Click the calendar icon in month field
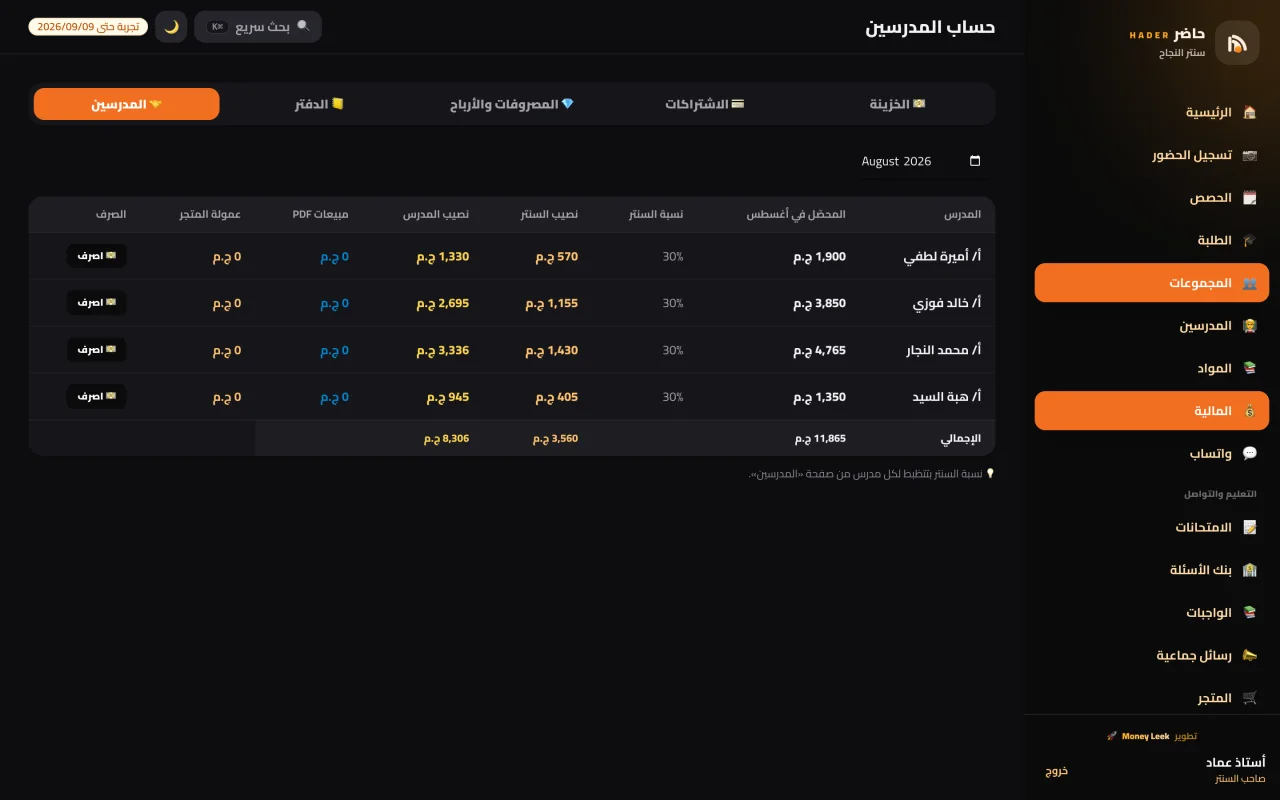 975,161
